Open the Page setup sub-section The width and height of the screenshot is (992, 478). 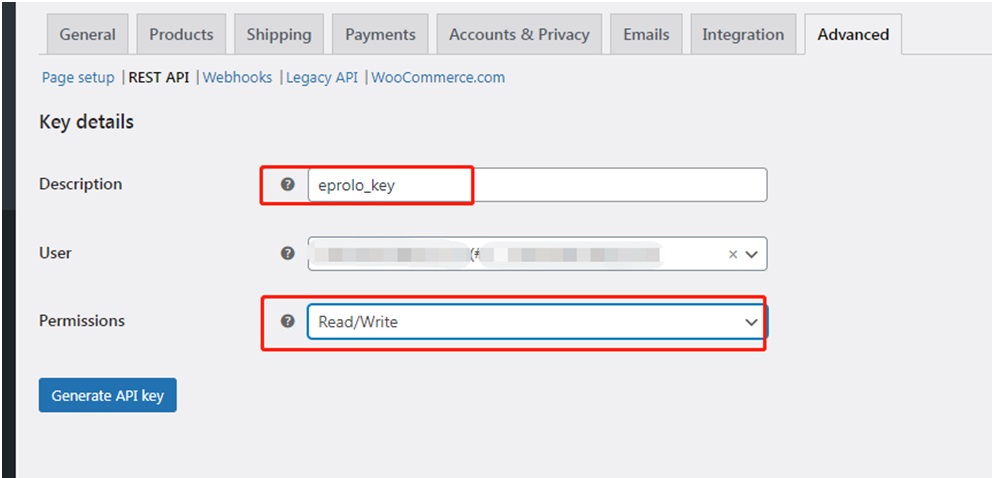[x=78, y=78]
